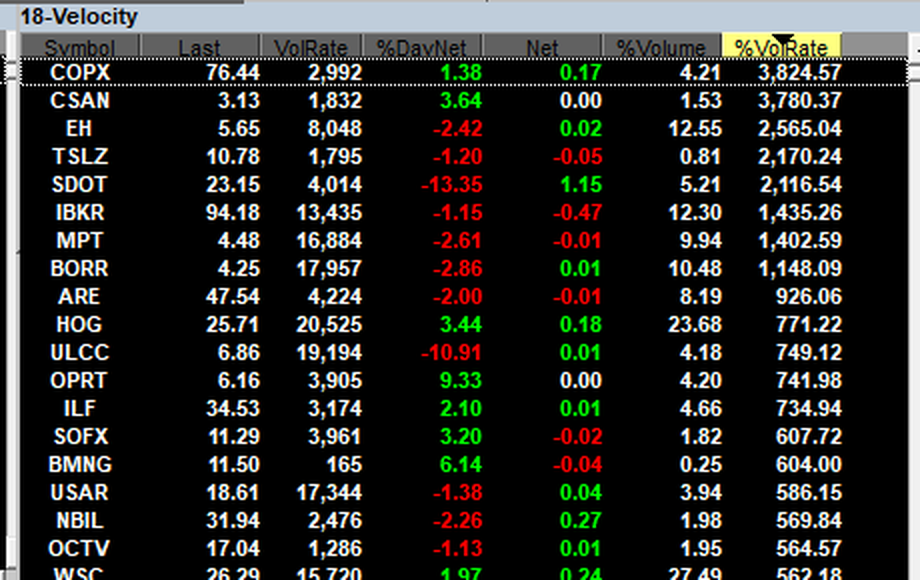Sort by the %Volume column header
Viewport: 920px width, 580px height.
pyautogui.click(x=661, y=46)
